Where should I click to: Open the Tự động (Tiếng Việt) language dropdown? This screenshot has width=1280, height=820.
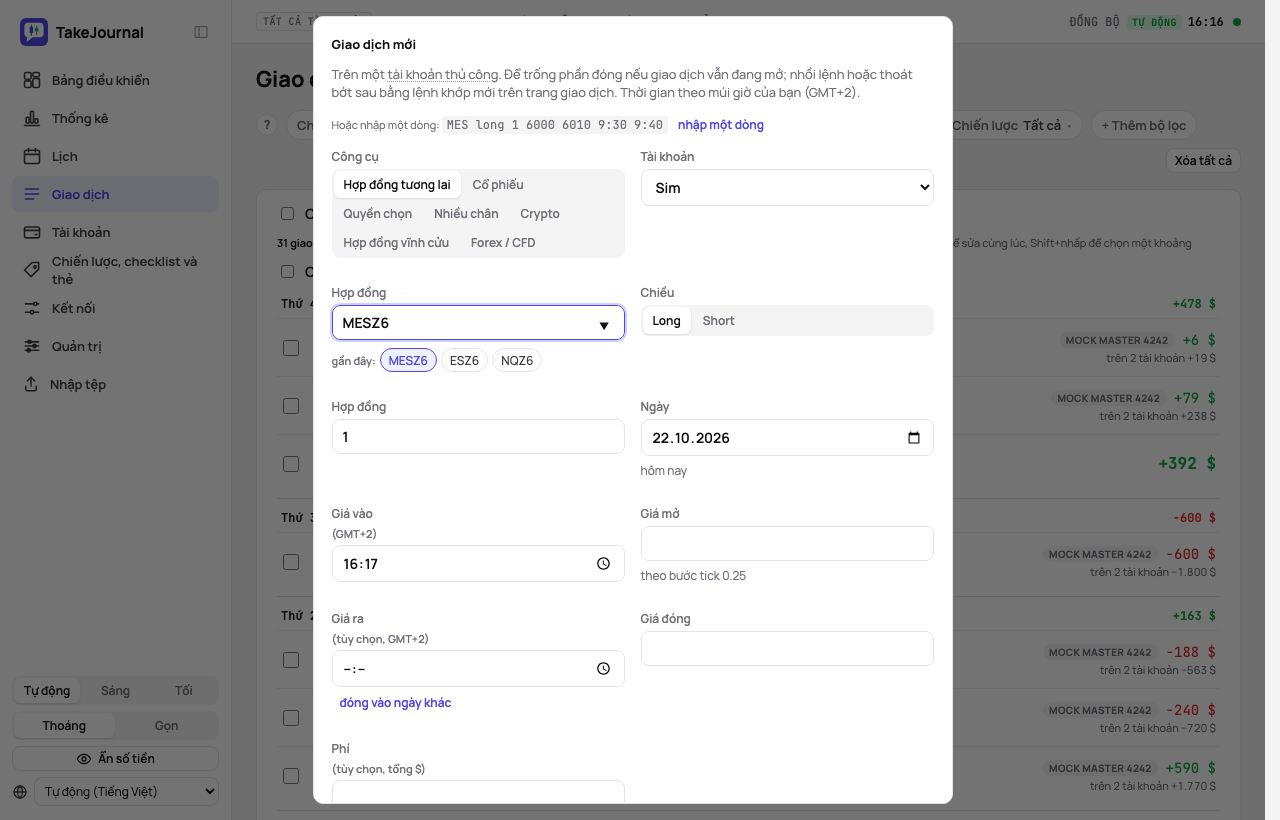pyautogui.click(x=127, y=792)
